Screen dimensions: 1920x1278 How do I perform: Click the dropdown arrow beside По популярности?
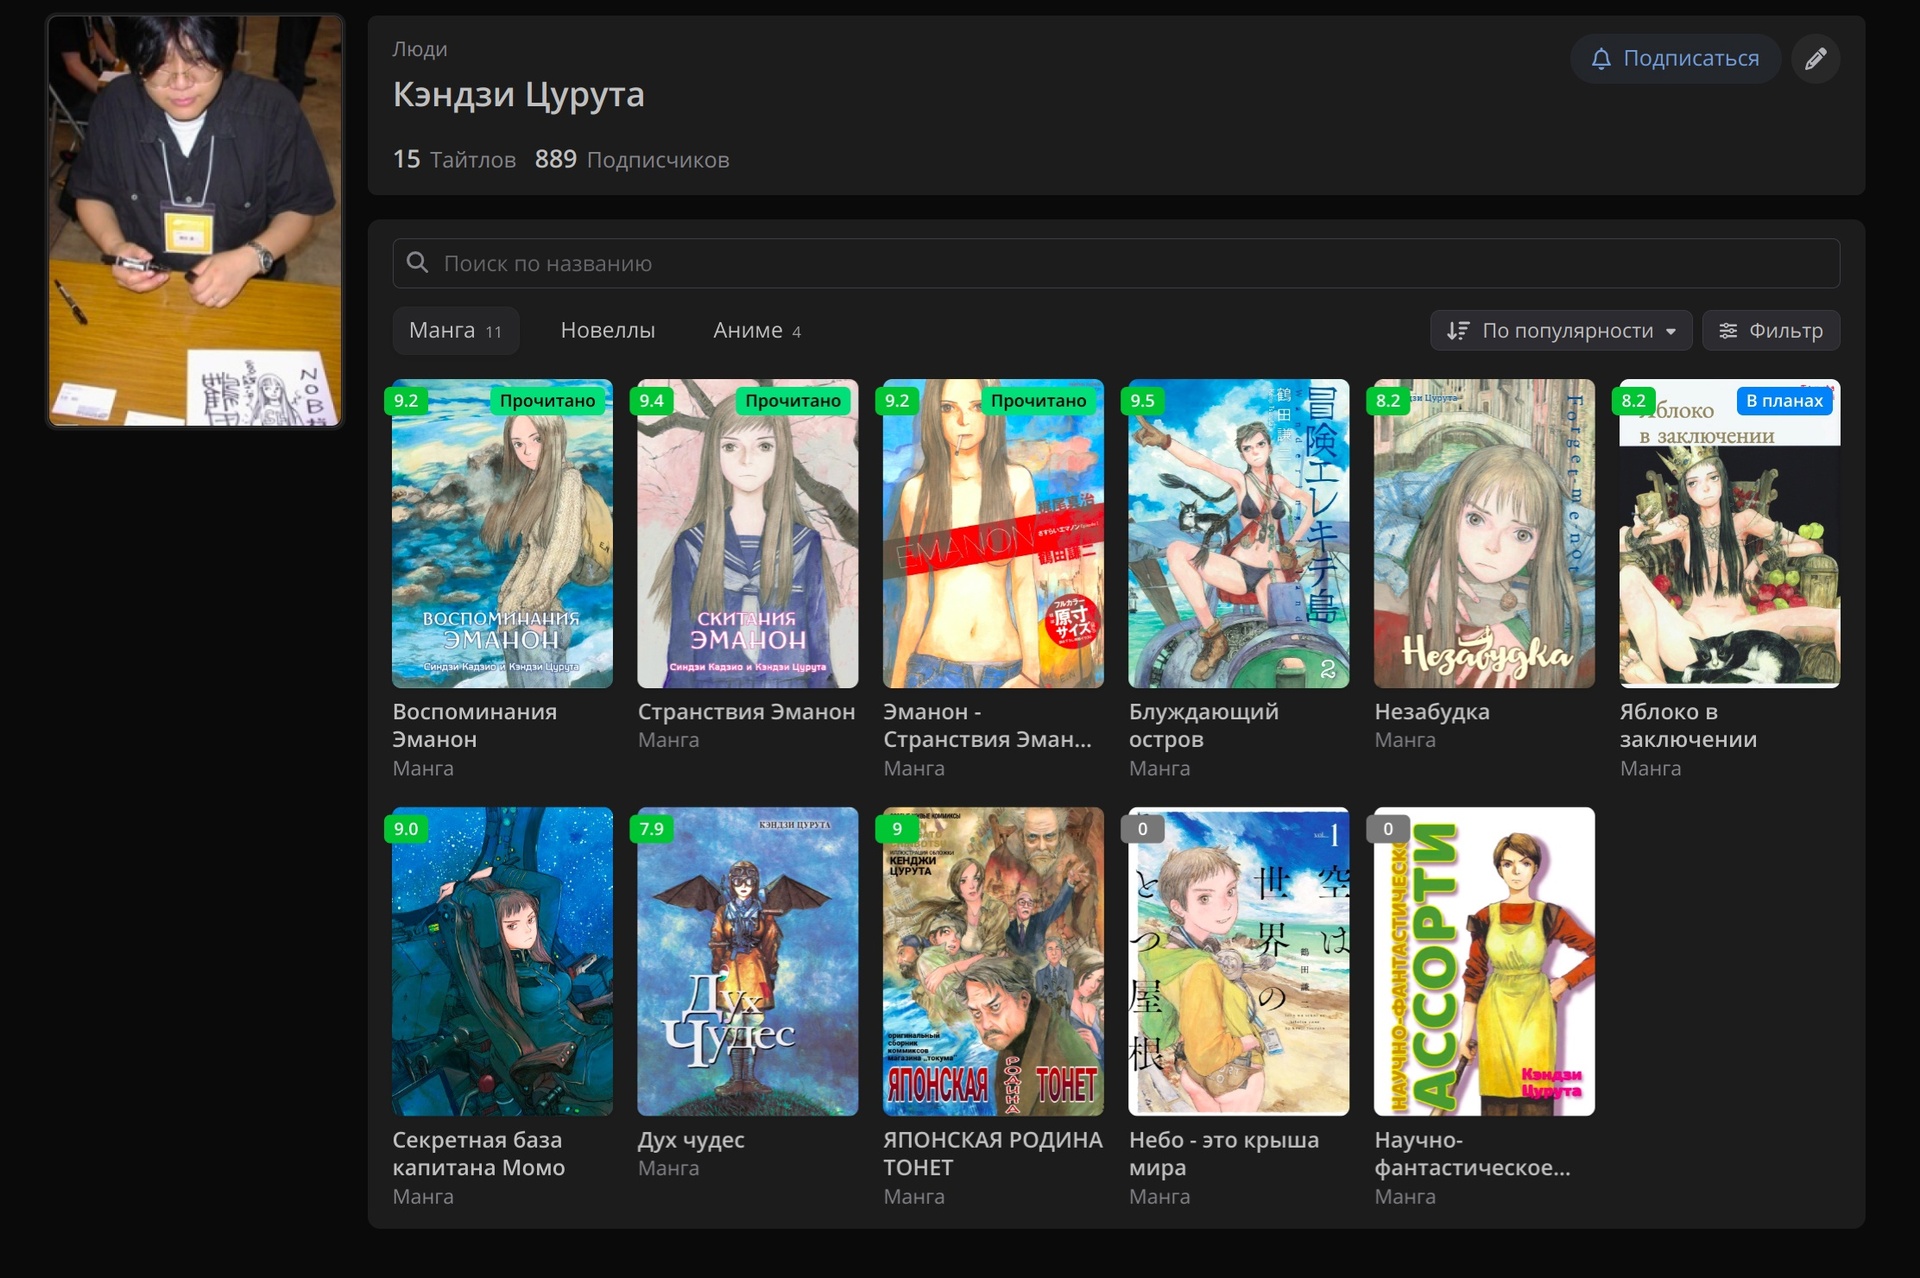pyautogui.click(x=1671, y=332)
